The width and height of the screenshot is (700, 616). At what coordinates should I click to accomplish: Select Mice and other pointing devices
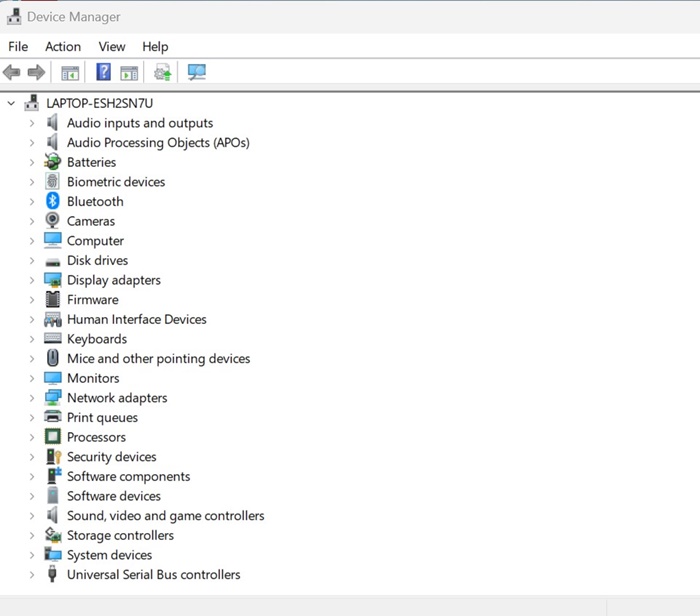158,358
